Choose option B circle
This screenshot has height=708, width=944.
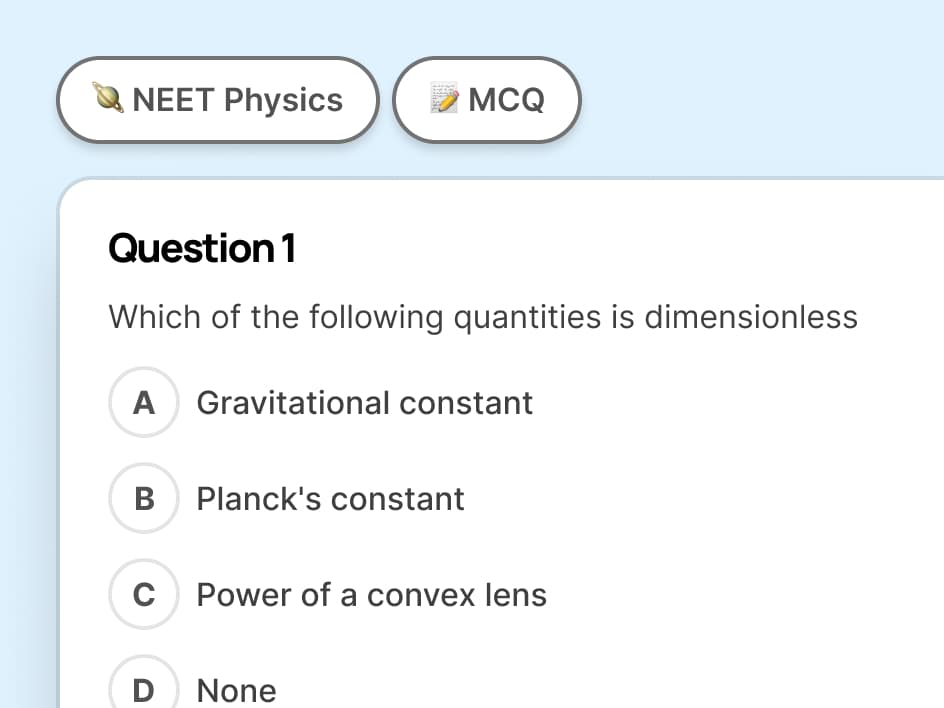point(144,498)
